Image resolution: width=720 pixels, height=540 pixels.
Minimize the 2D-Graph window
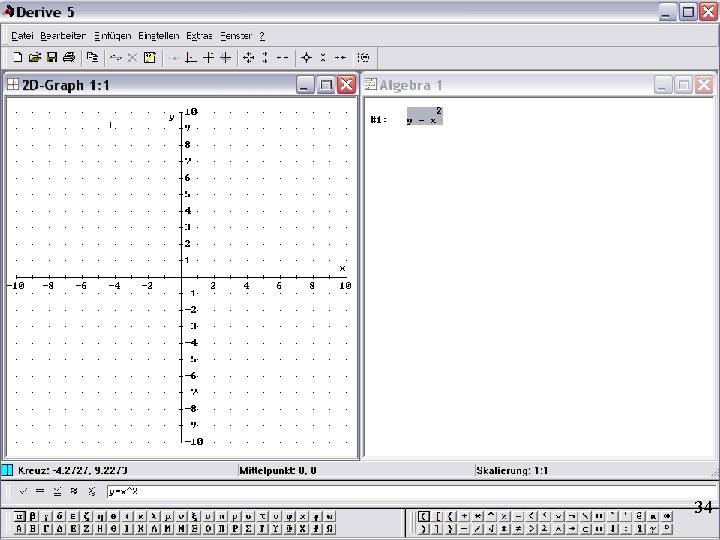point(305,85)
